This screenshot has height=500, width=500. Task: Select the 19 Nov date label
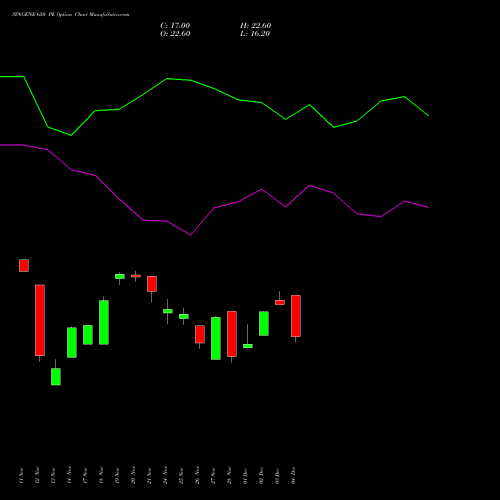tap(117, 475)
